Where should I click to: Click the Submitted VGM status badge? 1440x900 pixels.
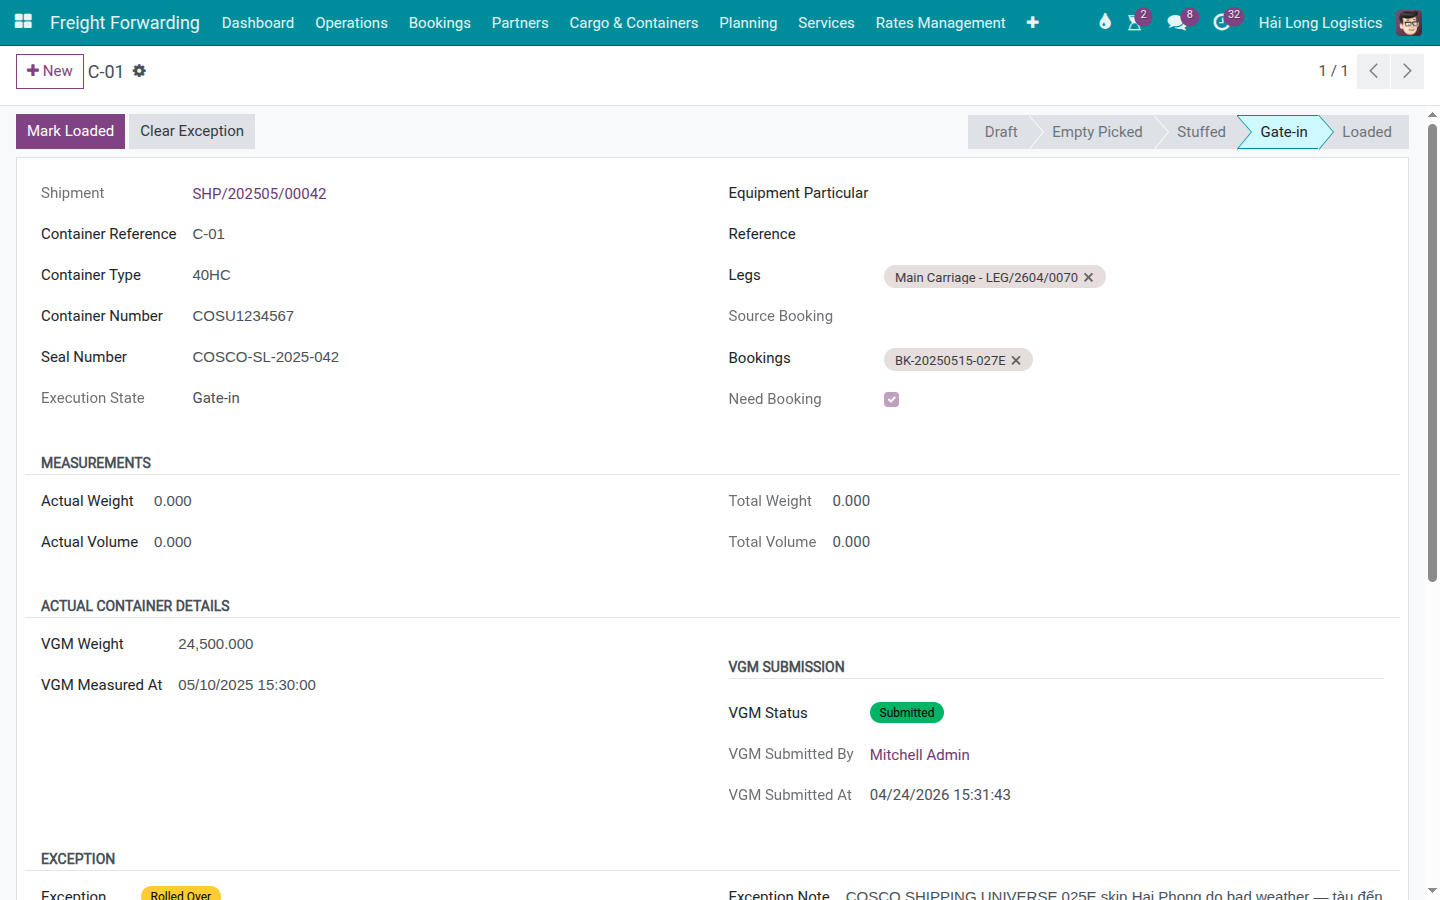pyautogui.click(x=906, y=713)
